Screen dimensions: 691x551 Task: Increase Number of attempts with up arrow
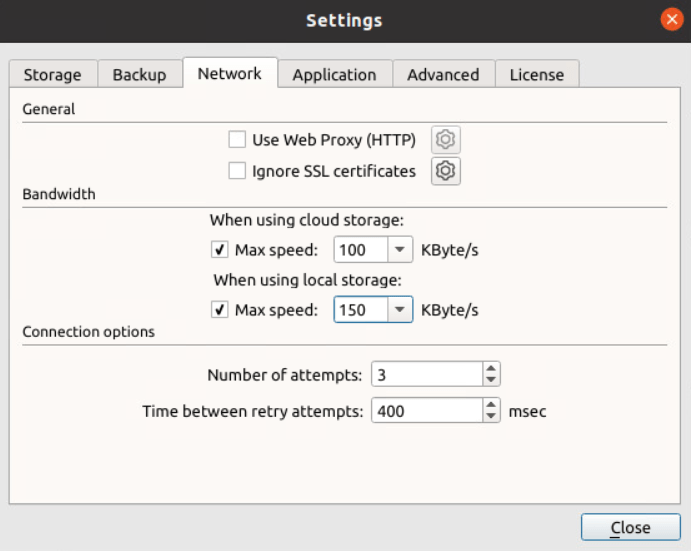click(x=491, y=369)
